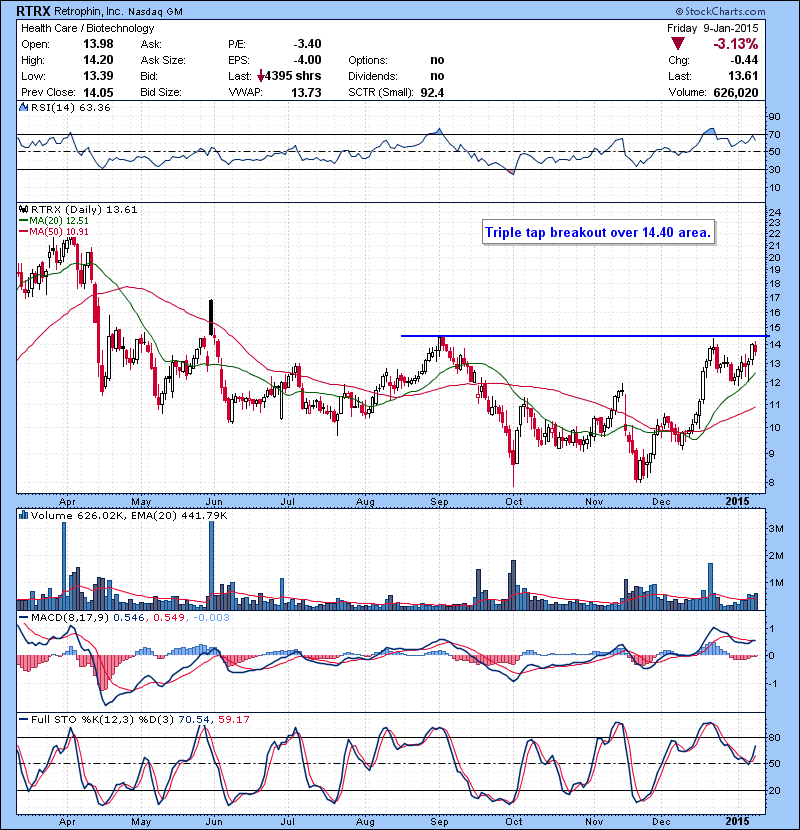The width and height of the screenshot is (800, 830).
Task: Click the Dividends no value
Action: tap(437, 76)
